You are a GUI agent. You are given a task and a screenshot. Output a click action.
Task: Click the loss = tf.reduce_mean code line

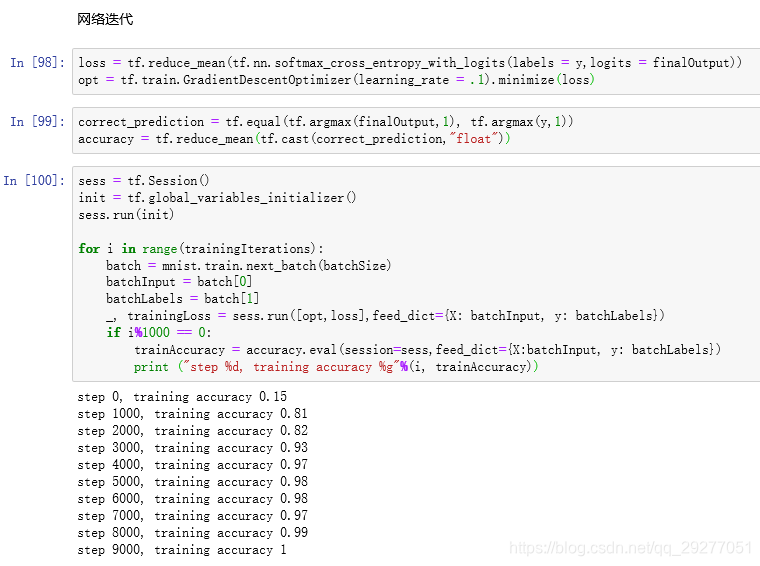pyautogui.click(x=410, y=63)
